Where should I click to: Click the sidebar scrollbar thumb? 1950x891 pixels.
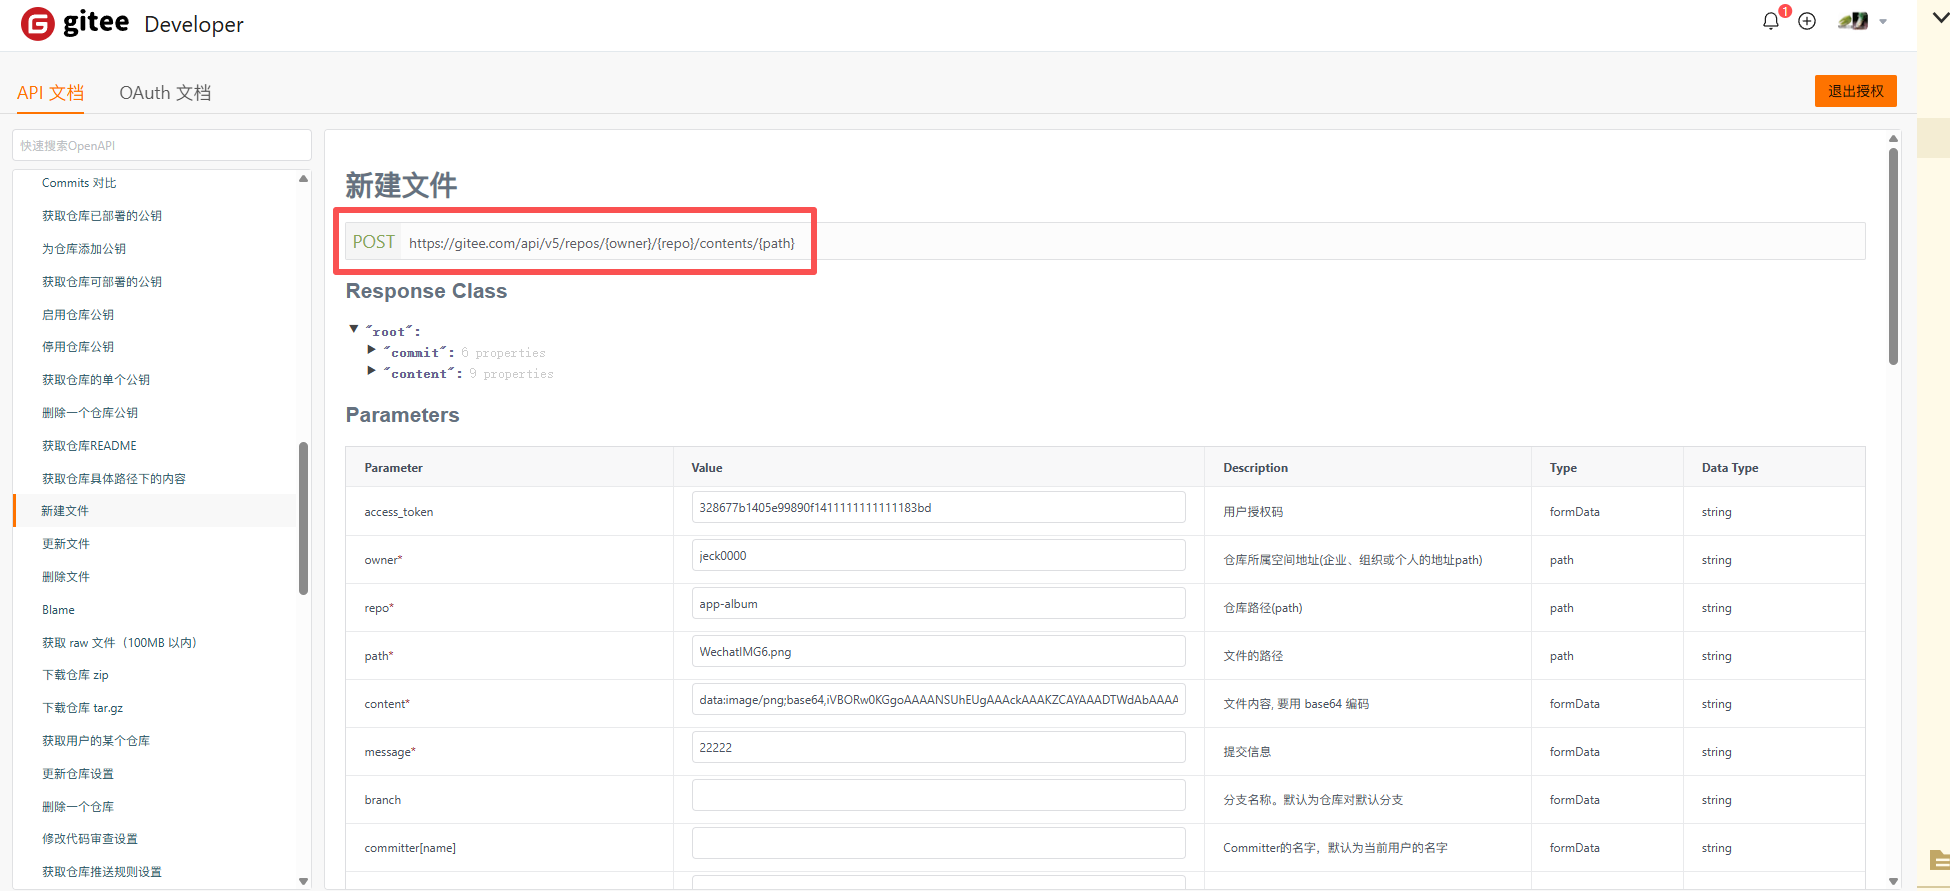point(303,518)
